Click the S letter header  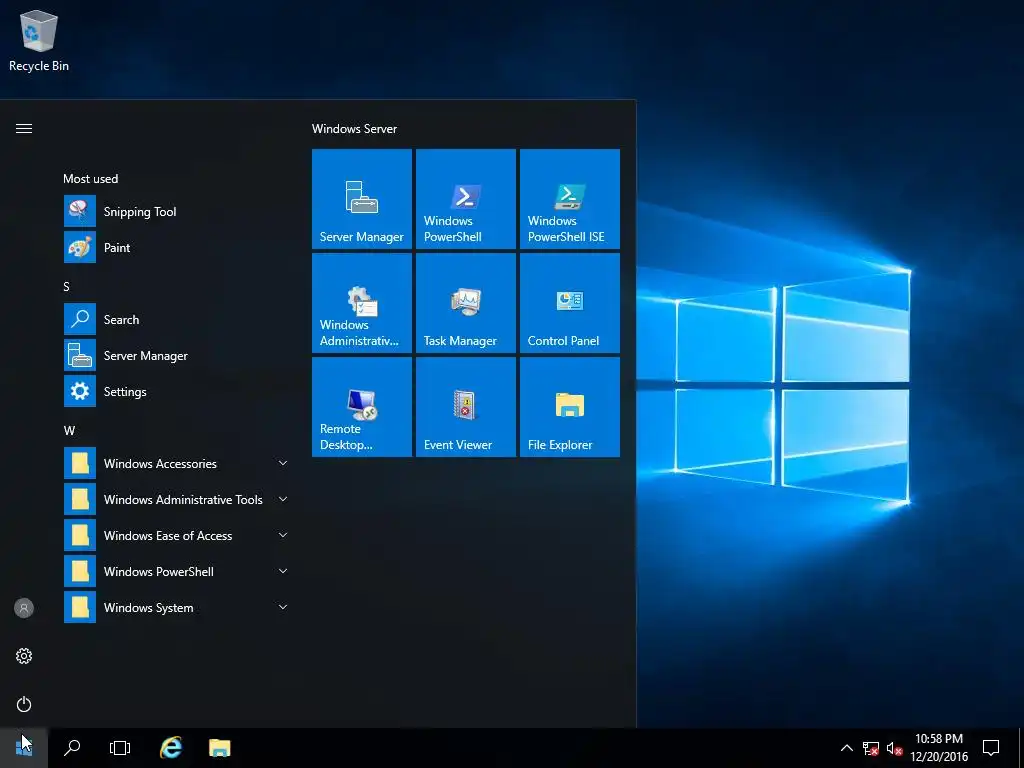coord(66,287)
